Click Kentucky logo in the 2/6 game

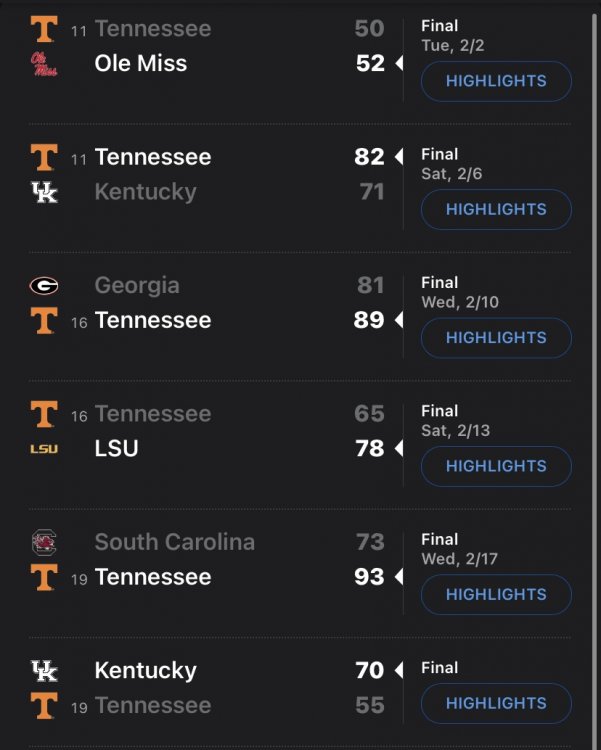click(x=44, y=192)
